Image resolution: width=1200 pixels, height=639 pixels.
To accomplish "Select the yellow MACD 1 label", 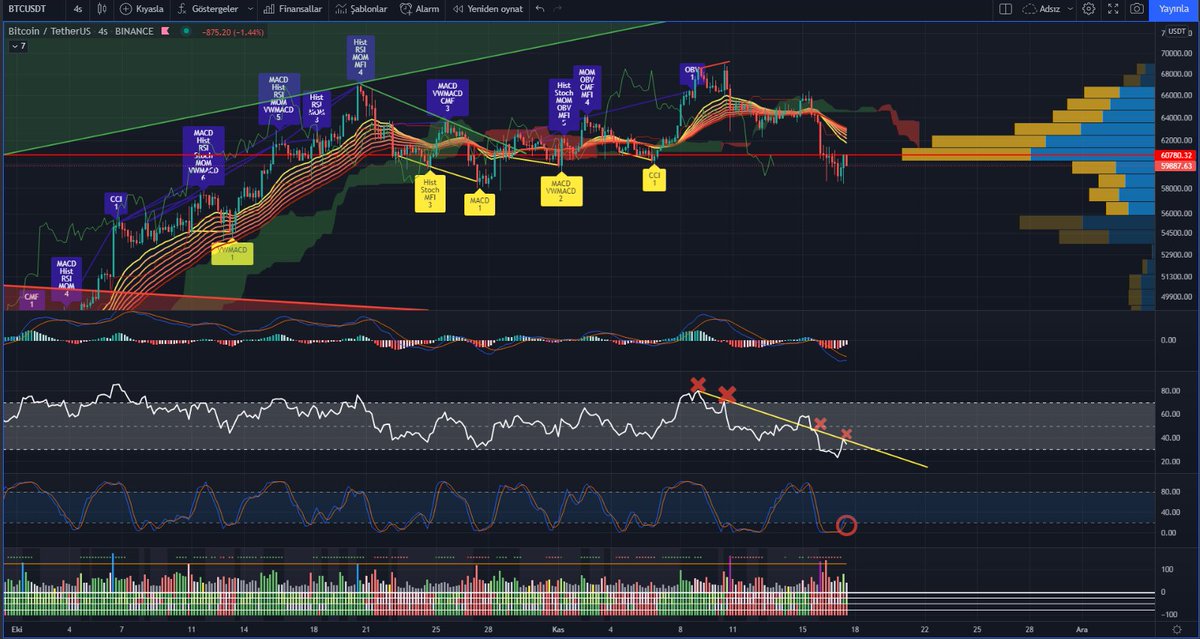I will point(480,203).
